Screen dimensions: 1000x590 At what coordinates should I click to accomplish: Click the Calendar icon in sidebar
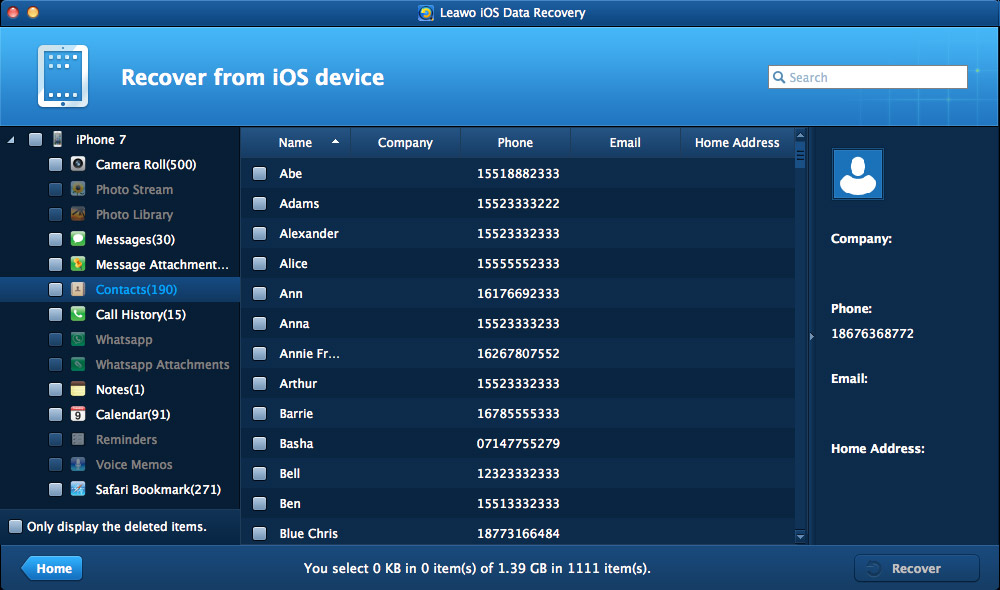click(78, 415)
